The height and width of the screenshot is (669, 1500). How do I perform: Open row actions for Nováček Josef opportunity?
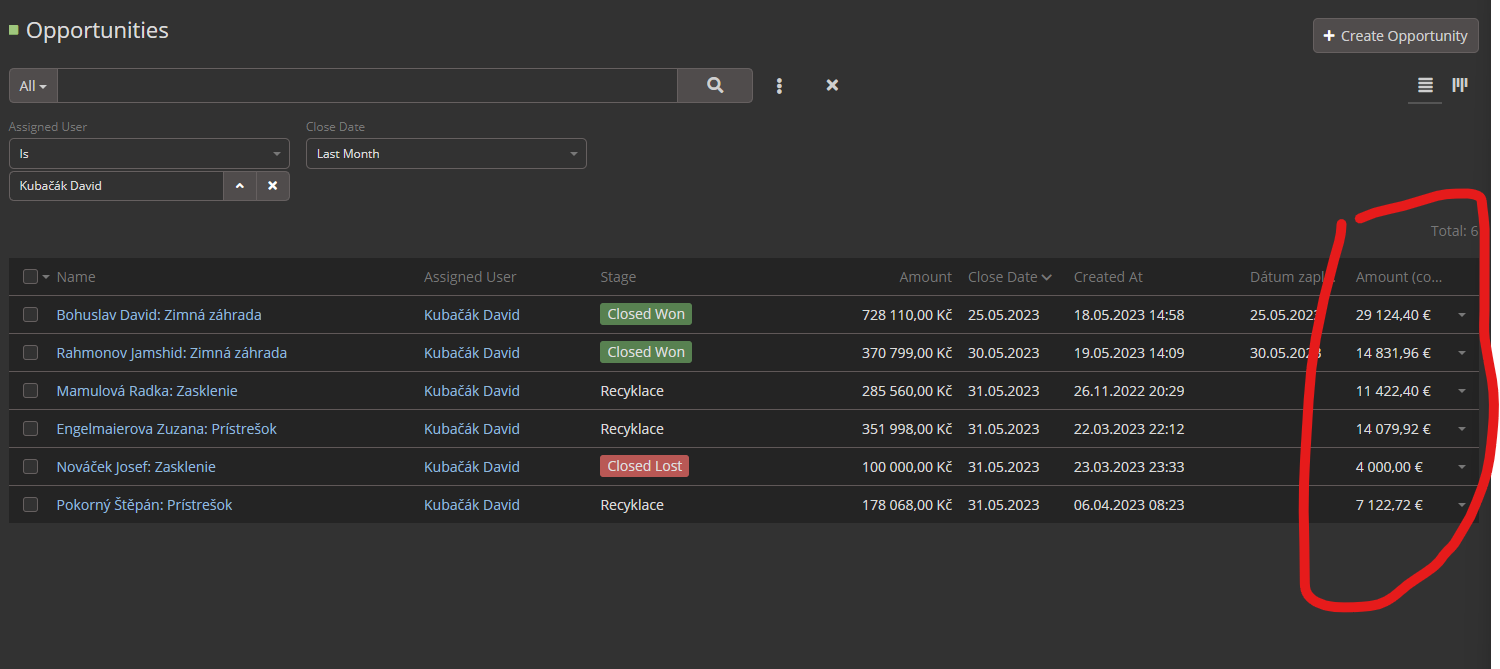point(1462,467)
